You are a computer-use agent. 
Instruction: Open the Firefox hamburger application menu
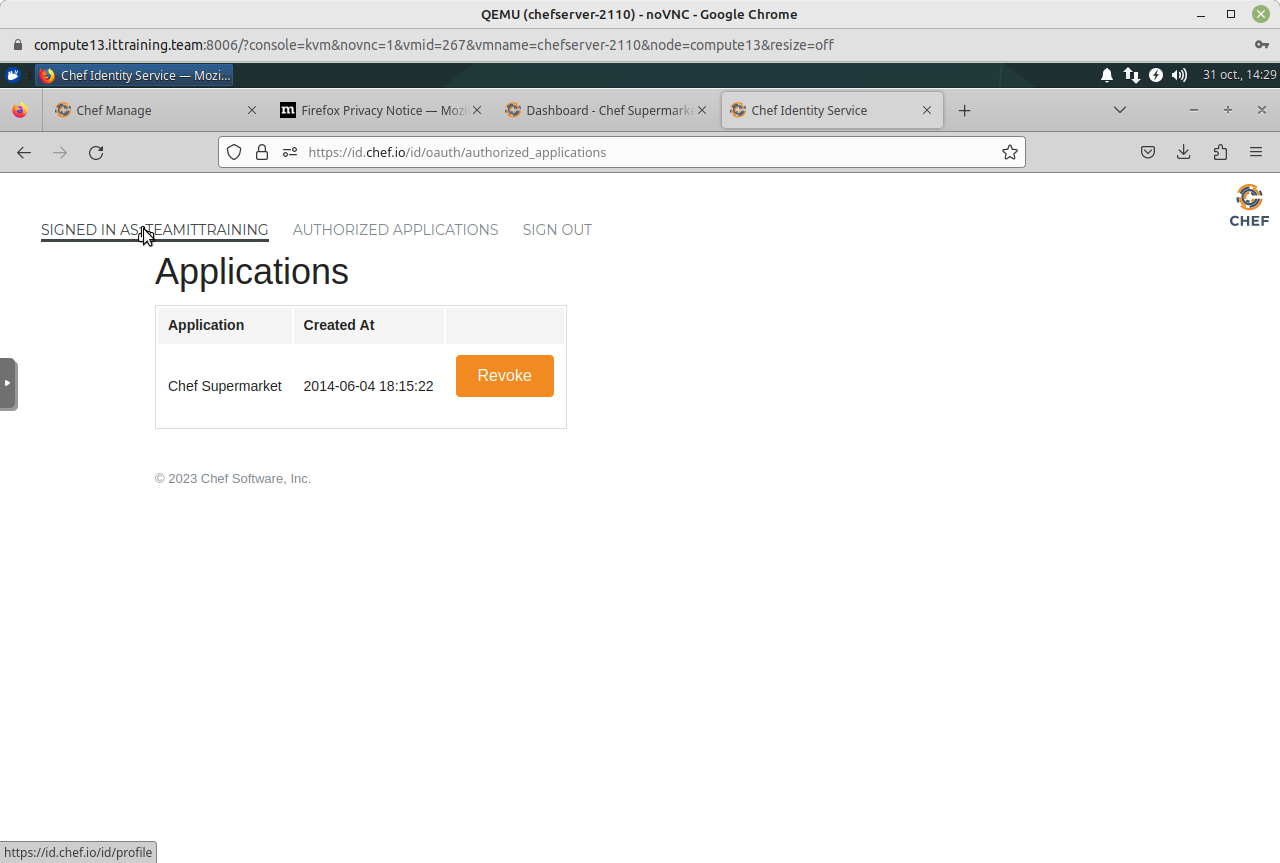(x=1256, y=152)
